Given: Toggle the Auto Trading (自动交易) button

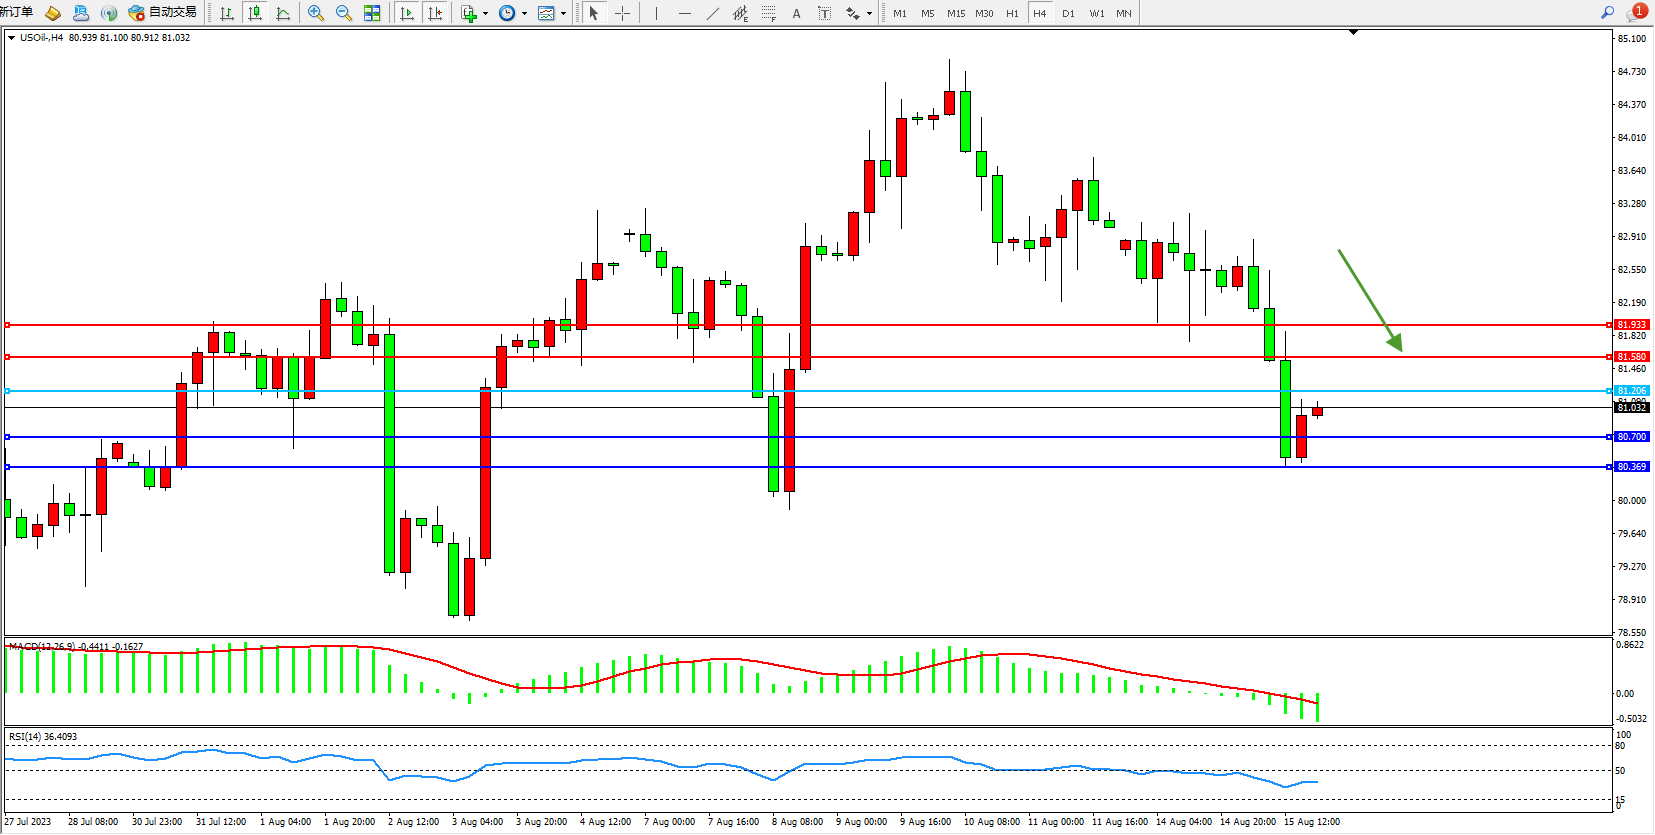Looking at the screenshot, I should tap(163, 13).
